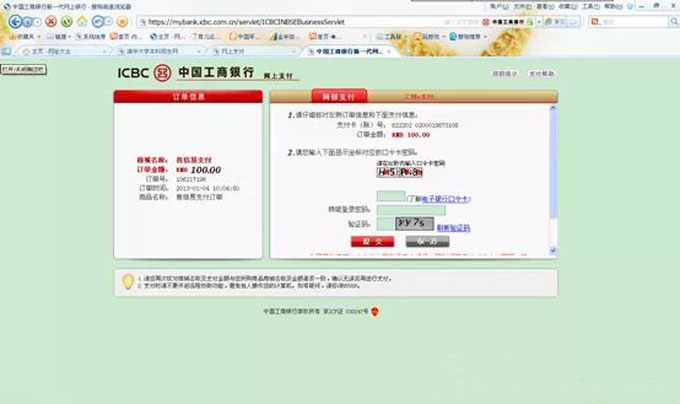
Task: Click the gold star favorites icon
Action: point(123,21)
